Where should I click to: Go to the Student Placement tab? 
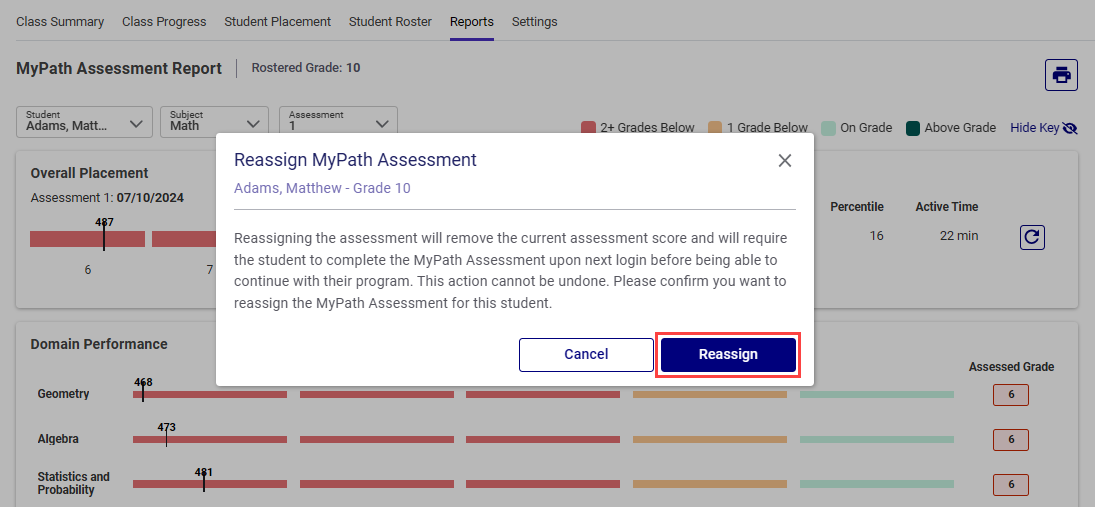(x=277, y=22)
